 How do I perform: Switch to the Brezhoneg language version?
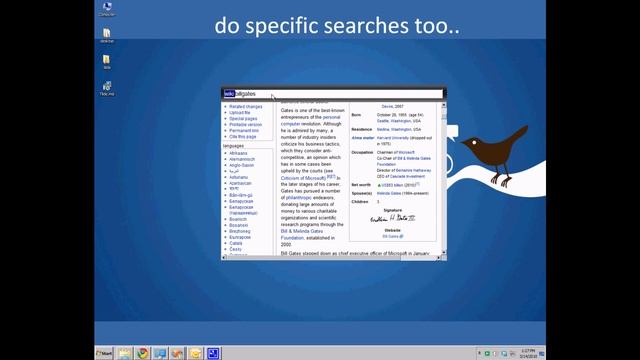[x=240, y=231]
